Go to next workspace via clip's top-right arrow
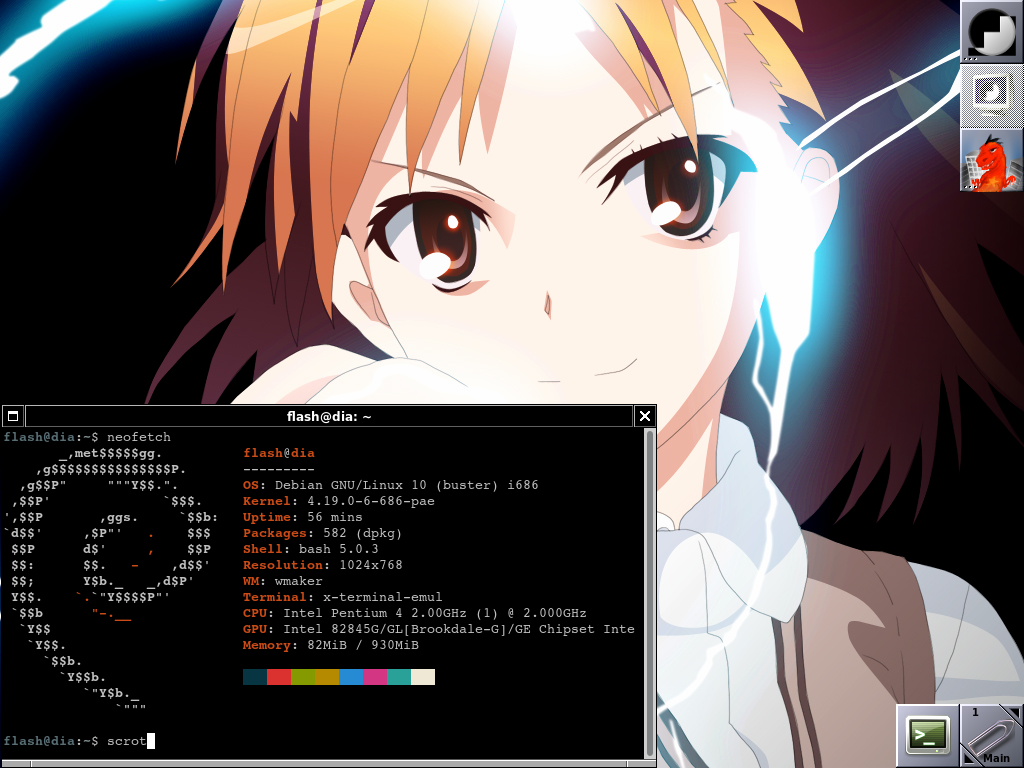1024x768 pixels. tap(1014, 712)
